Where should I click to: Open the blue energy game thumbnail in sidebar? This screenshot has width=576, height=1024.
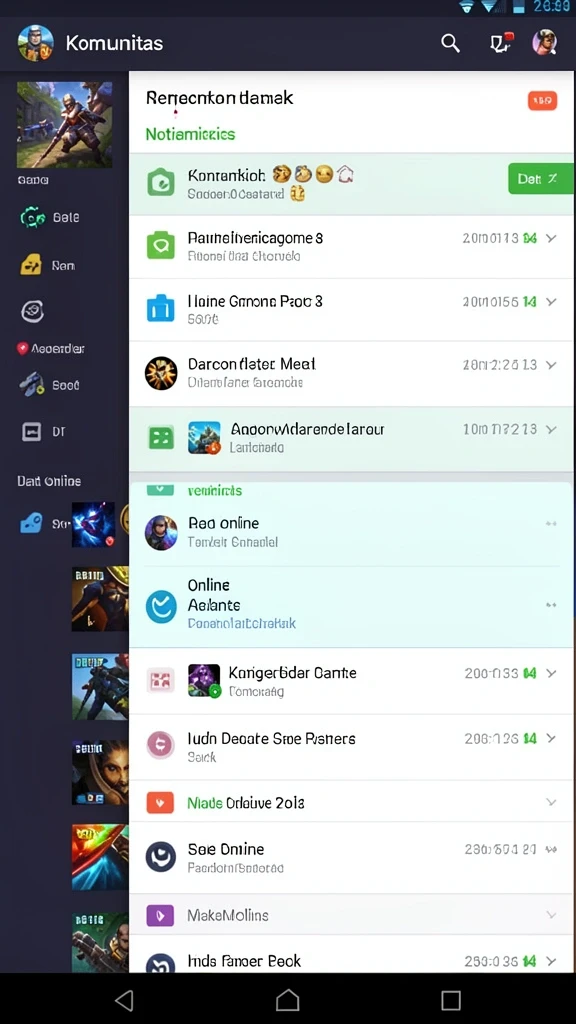93,524
